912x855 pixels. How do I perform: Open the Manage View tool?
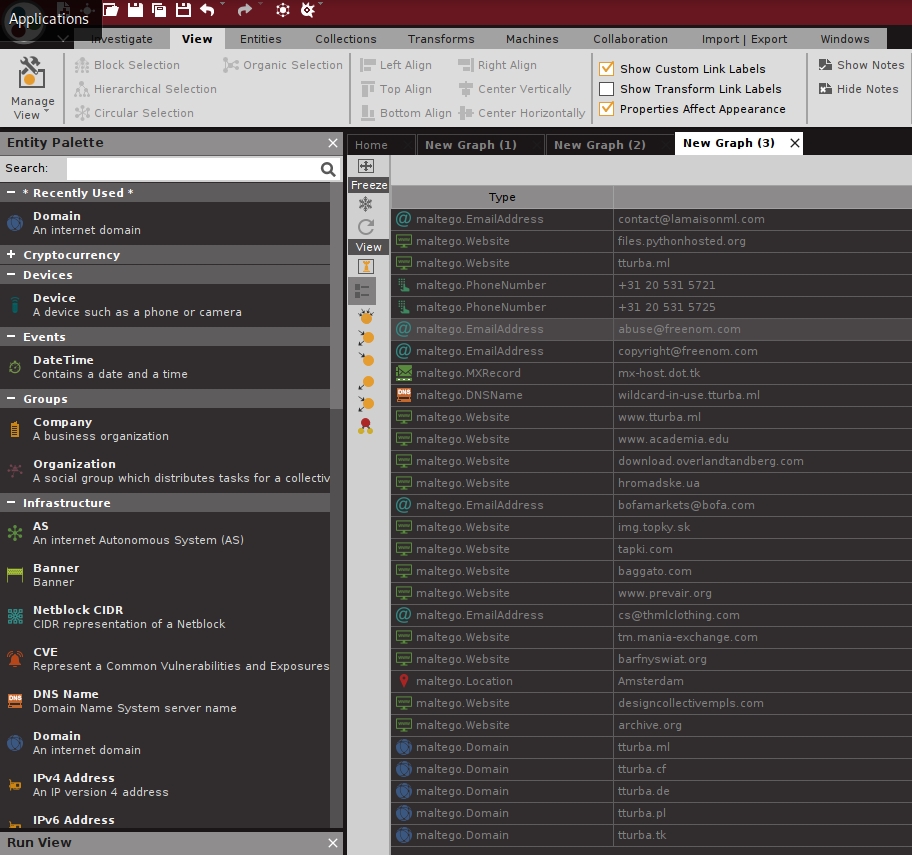[x=32, y=88]
